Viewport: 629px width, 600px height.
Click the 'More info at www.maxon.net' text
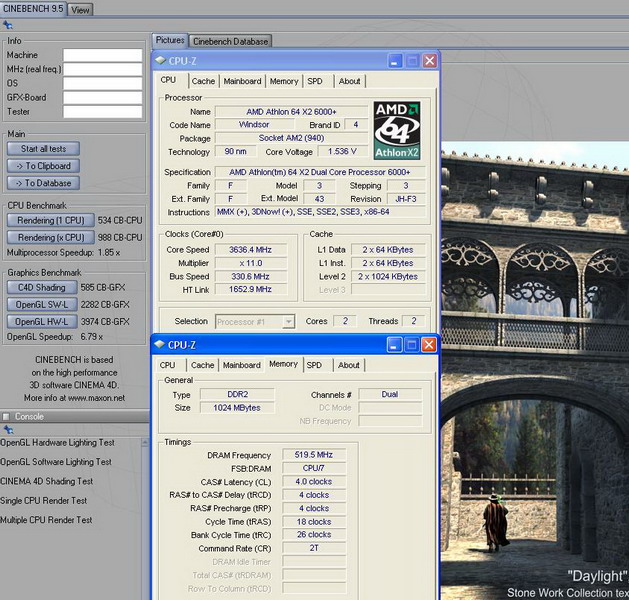pos(74,398)
